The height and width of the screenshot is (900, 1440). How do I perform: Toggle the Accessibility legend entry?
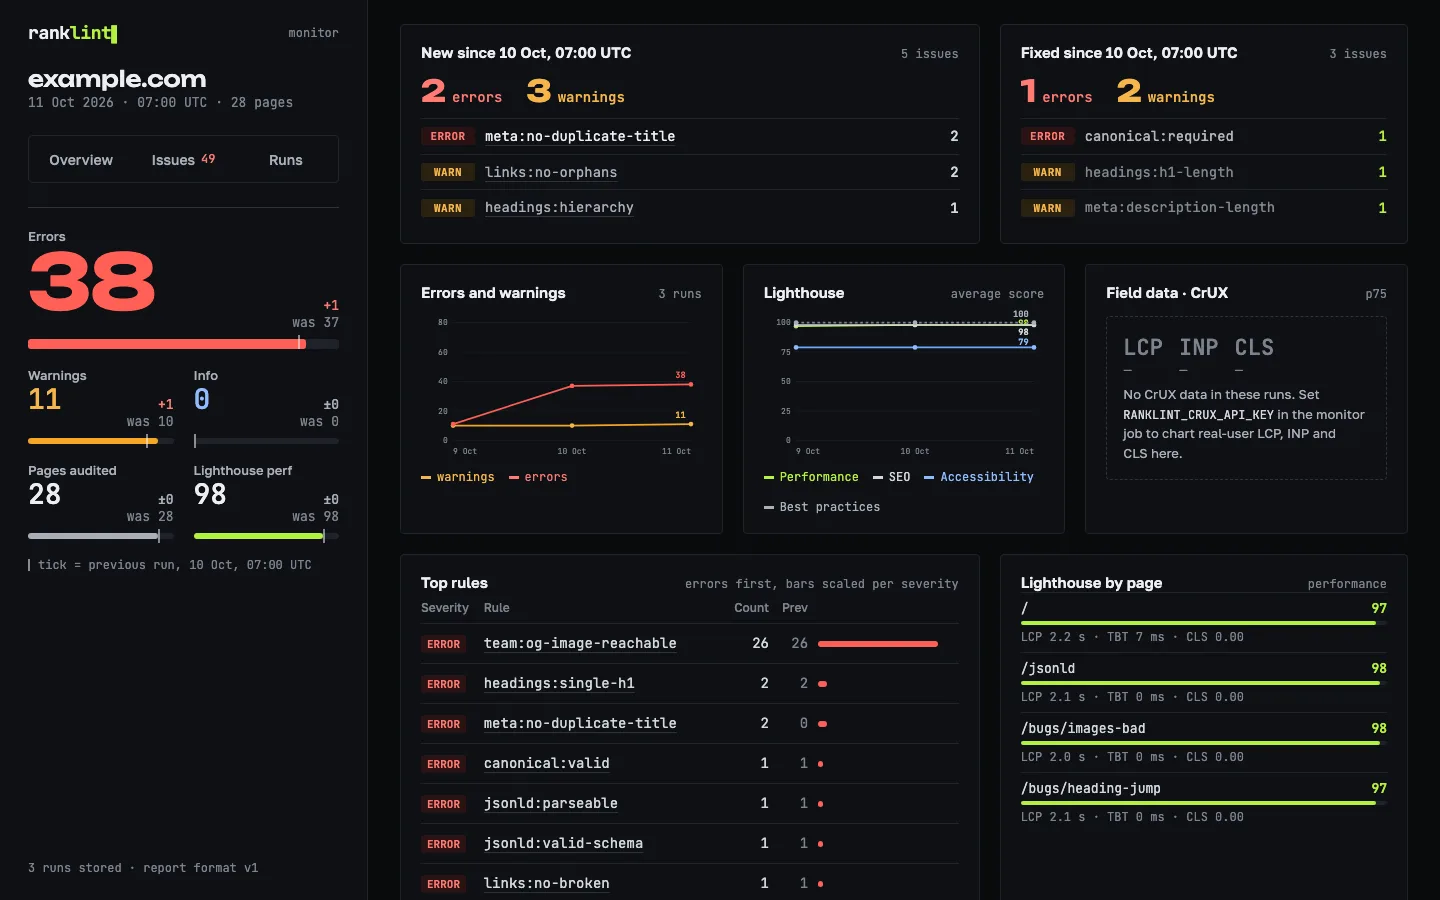tap(979, 477)
